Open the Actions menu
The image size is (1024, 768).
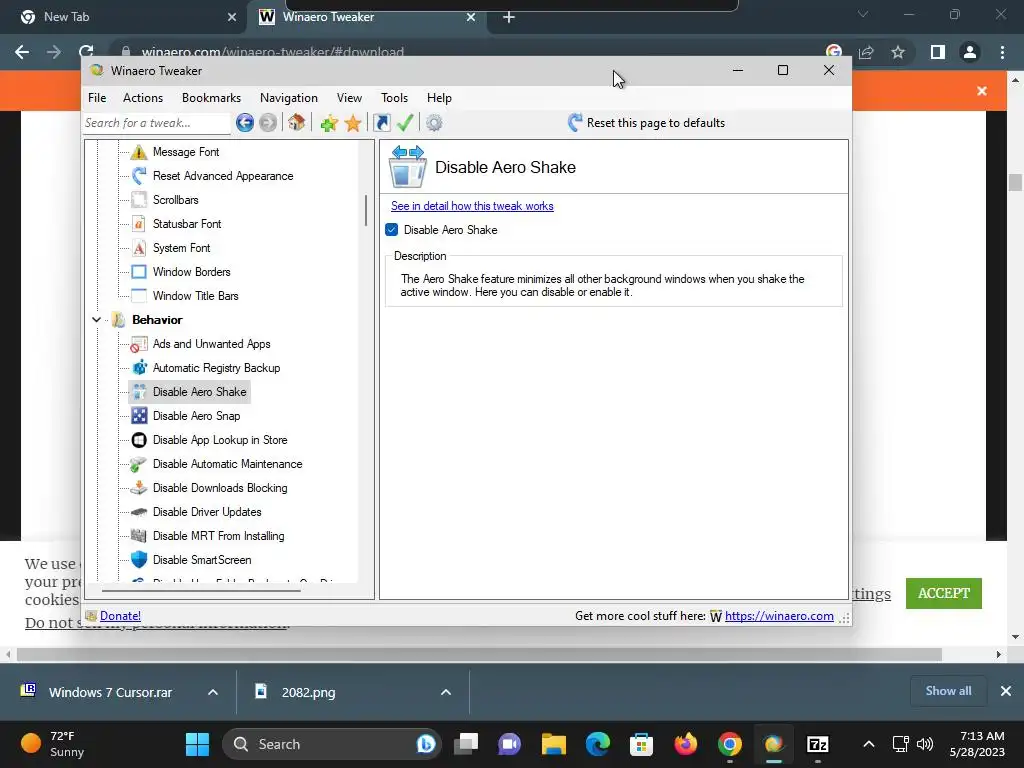pyautogui.click(x=143, y=98)
